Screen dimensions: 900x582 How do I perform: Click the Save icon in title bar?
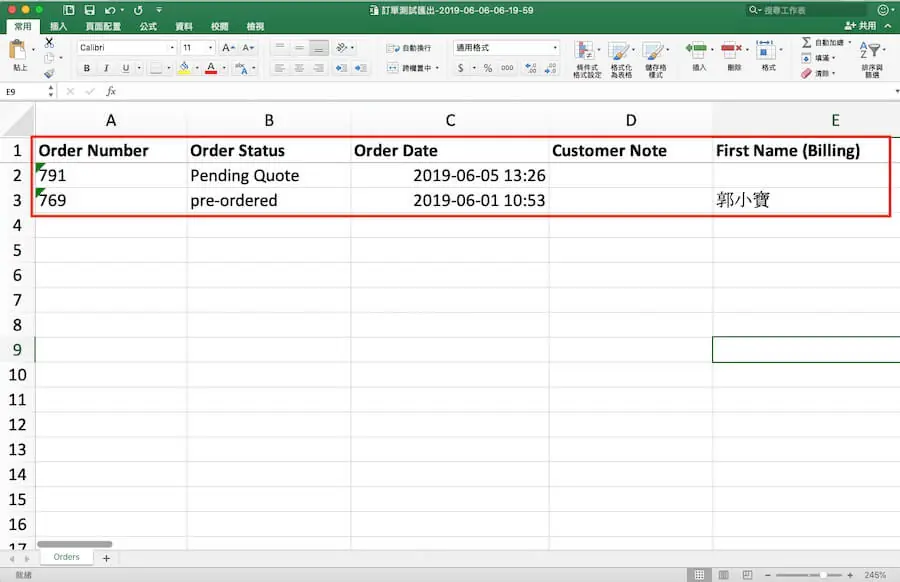[89, 10]
